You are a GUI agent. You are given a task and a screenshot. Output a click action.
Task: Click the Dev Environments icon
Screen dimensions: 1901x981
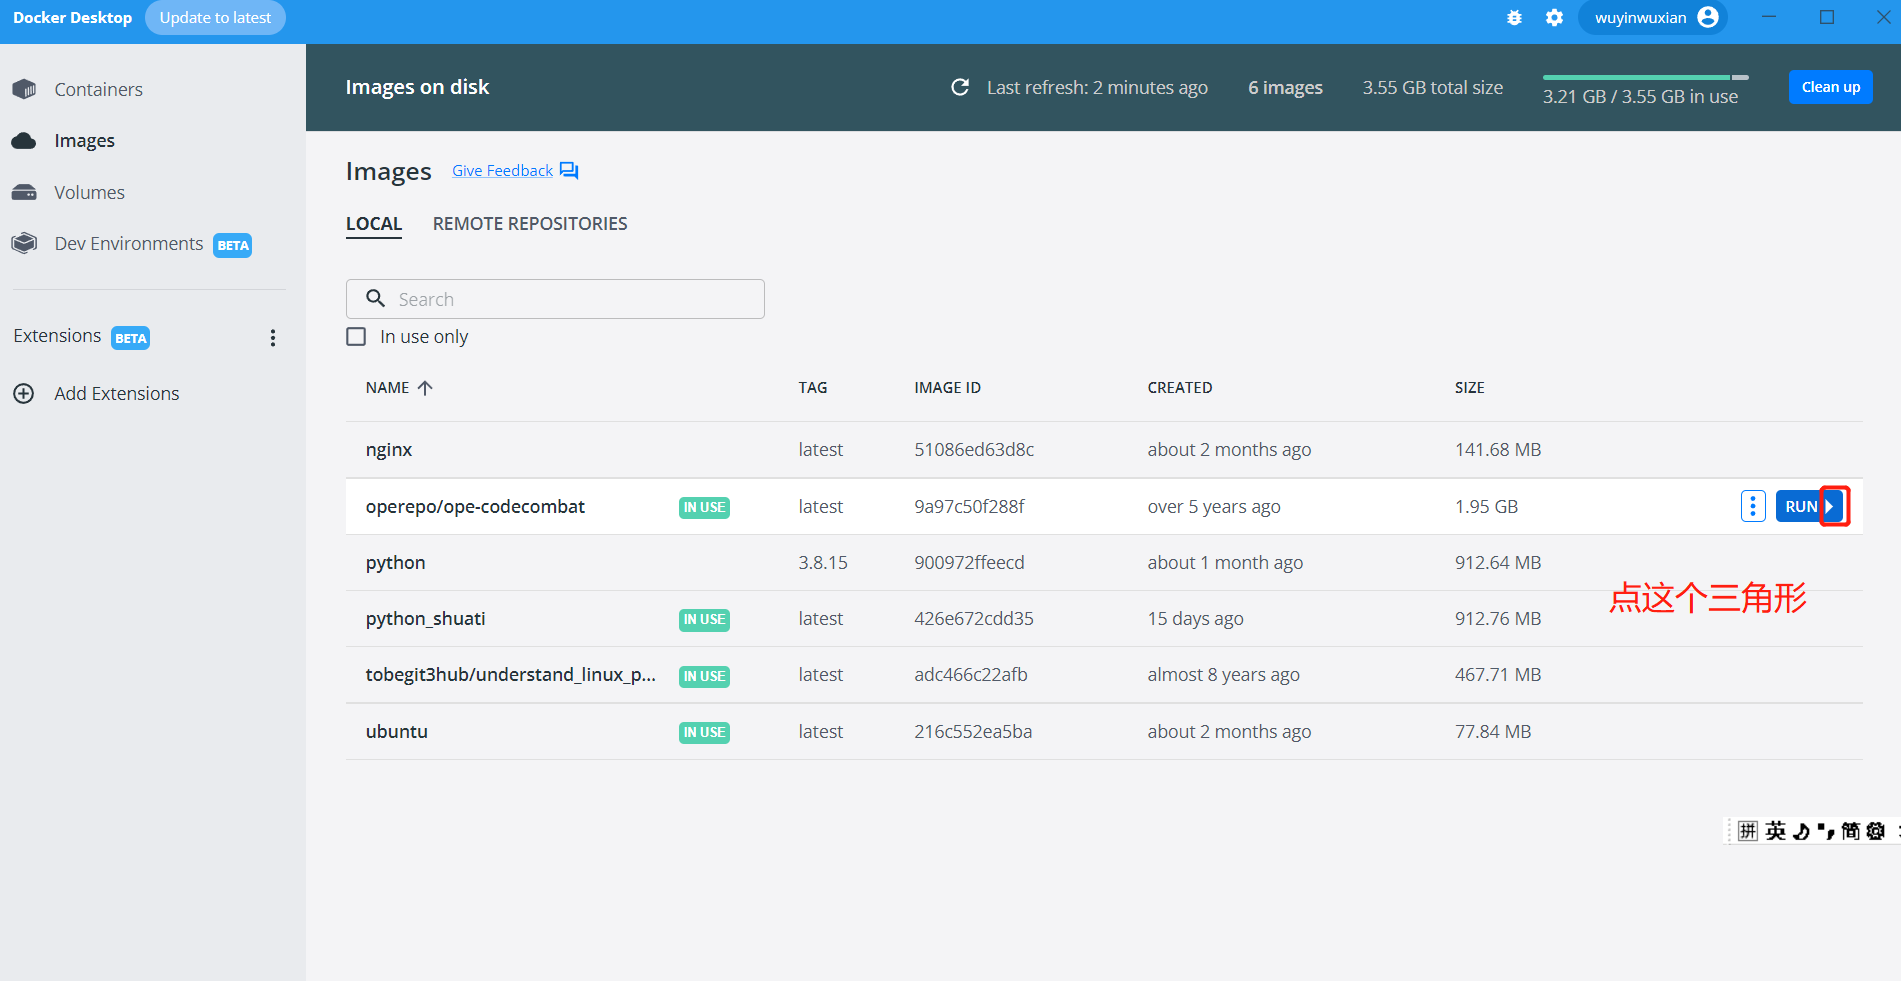point(25,243)
